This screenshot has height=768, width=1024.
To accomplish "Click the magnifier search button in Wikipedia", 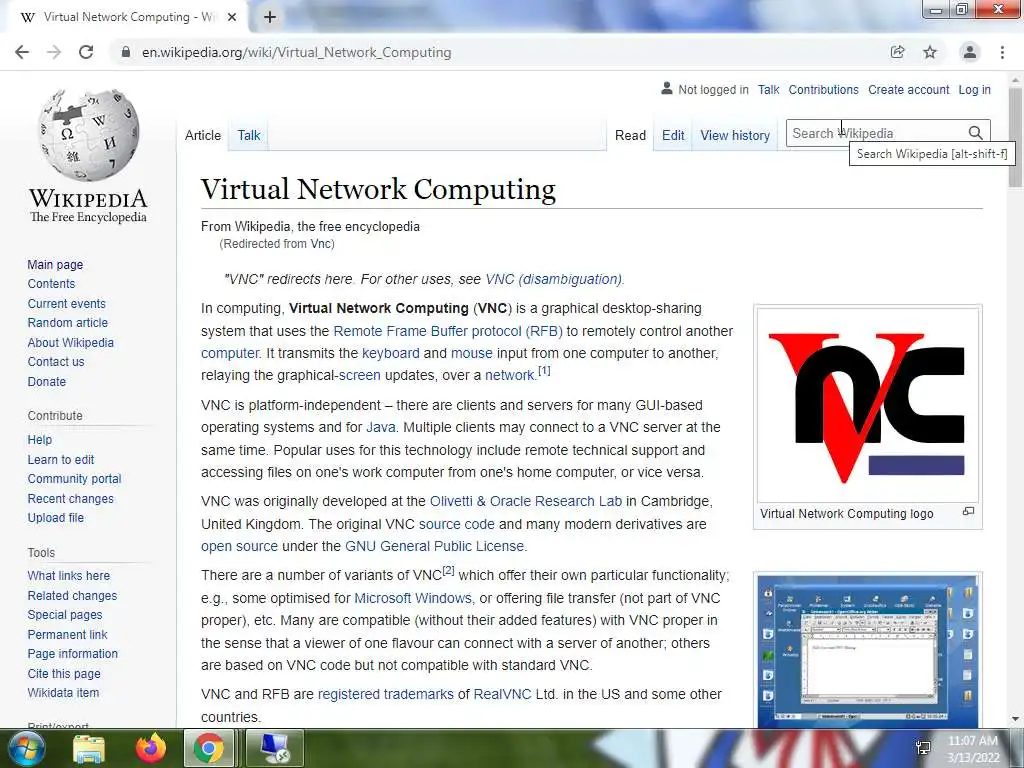I will 976,133.
